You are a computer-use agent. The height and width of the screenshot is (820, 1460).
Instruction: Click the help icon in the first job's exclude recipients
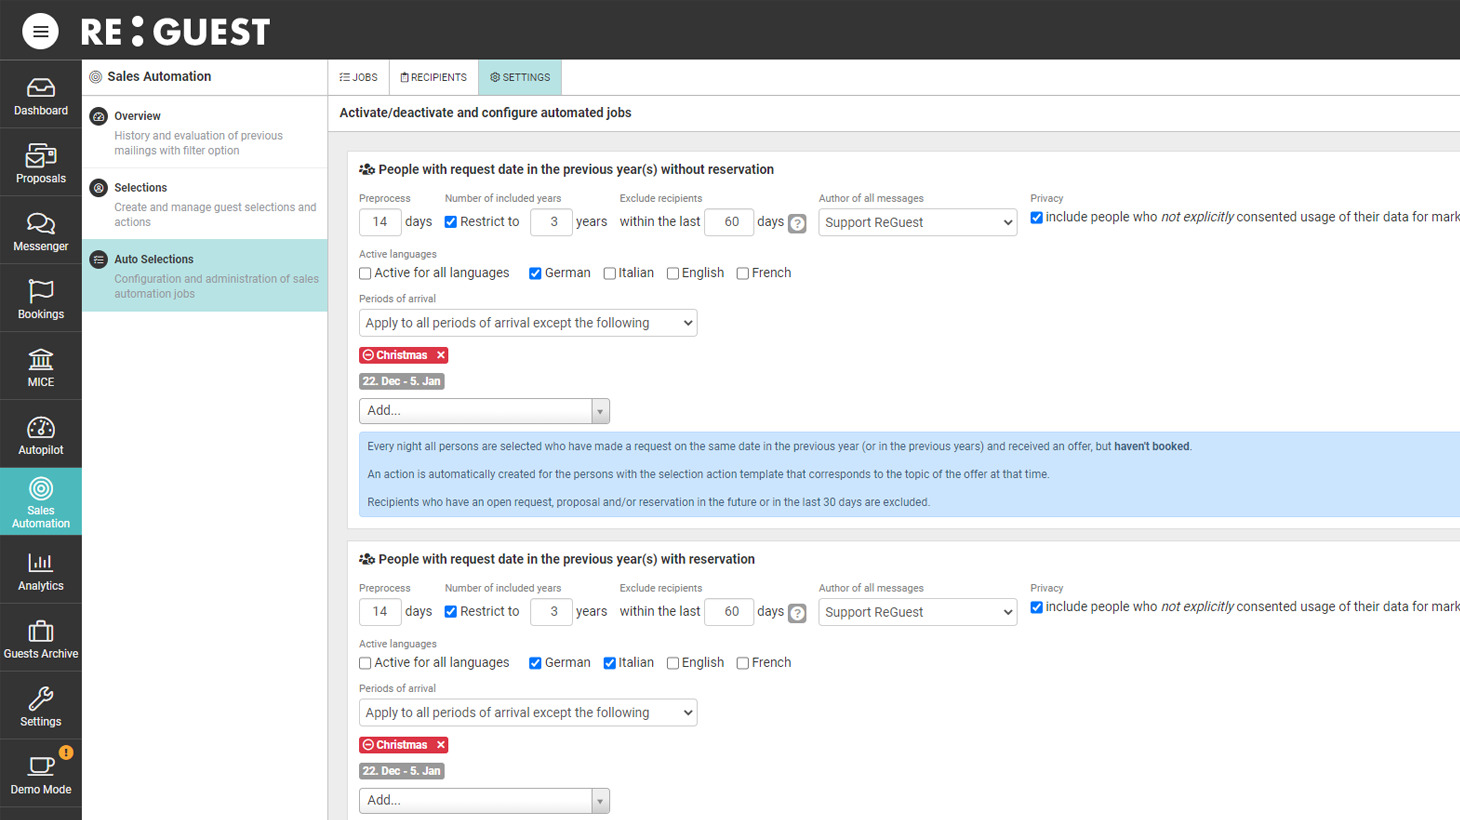797,223
